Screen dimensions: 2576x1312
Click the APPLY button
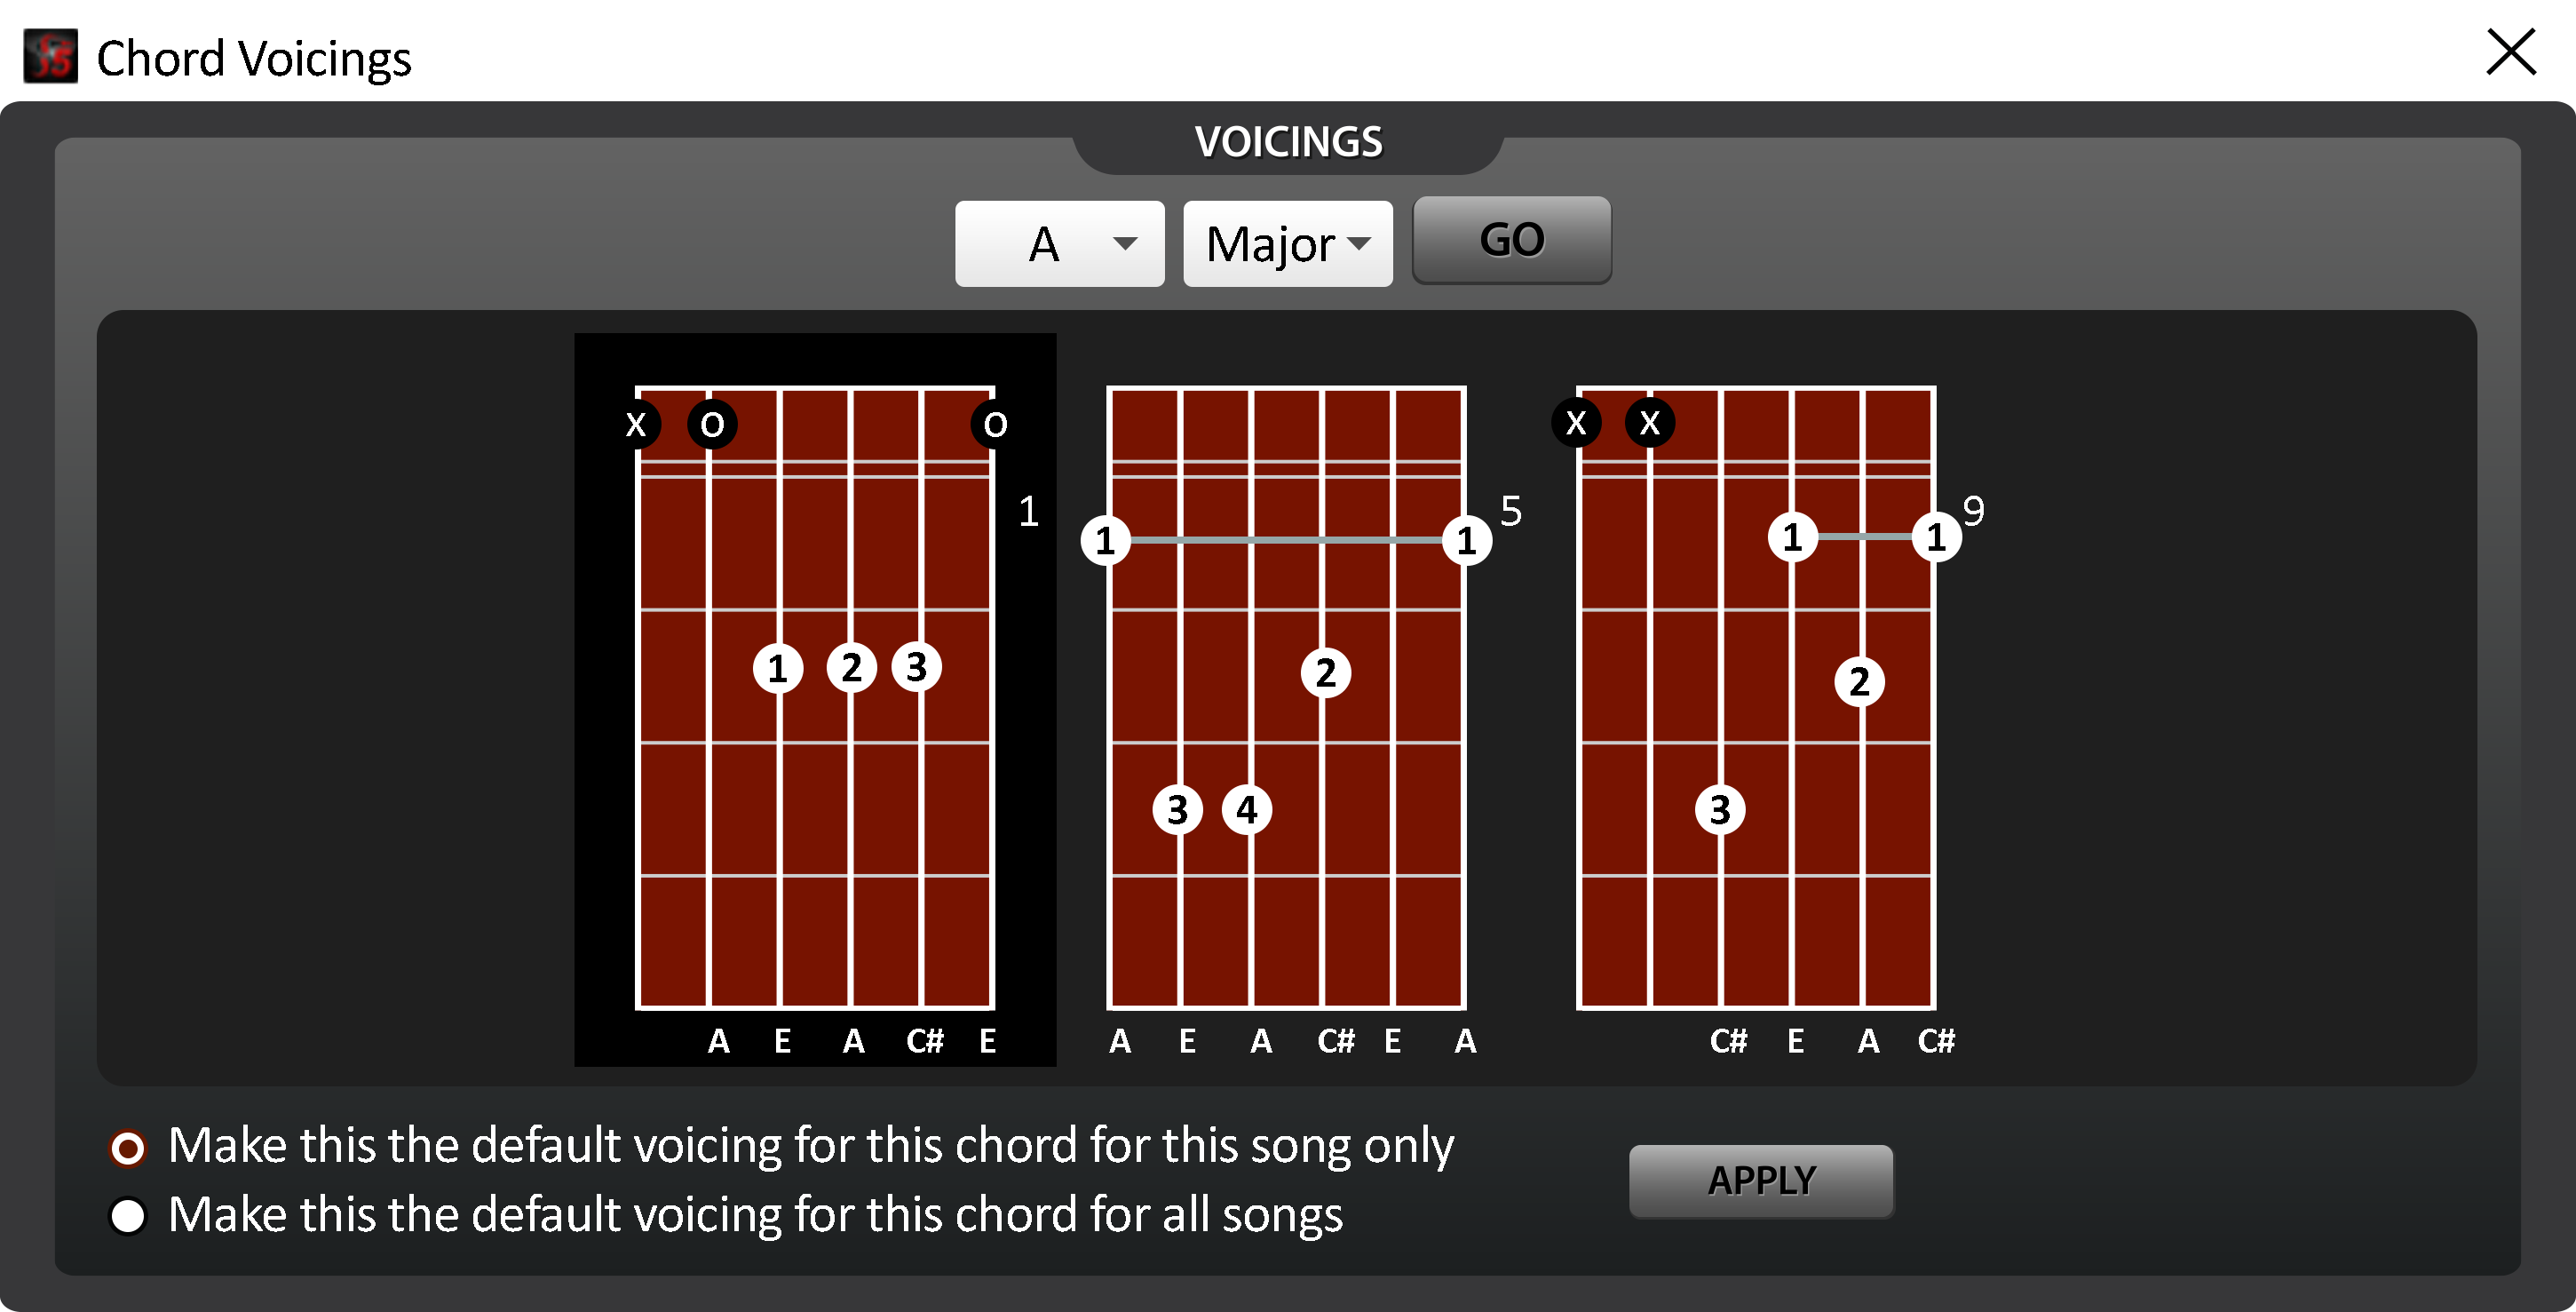[1761, 1181]
